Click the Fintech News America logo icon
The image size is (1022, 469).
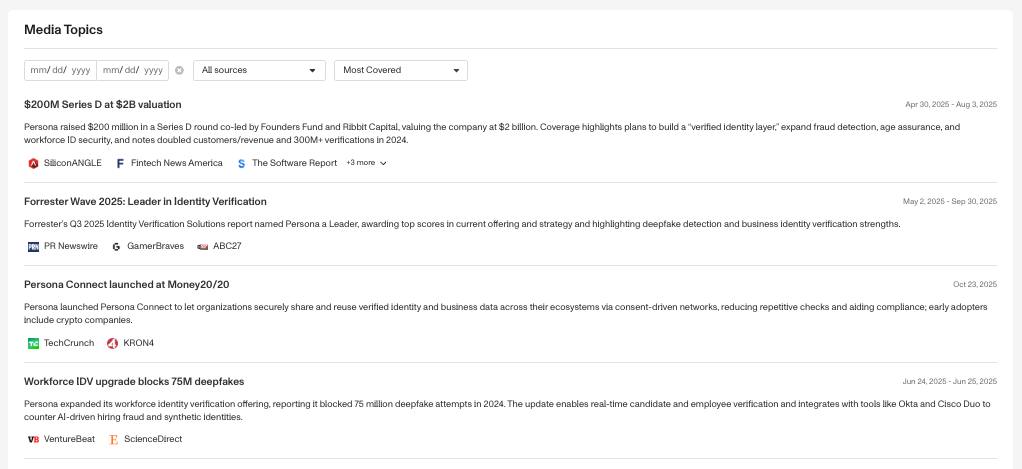click(x=120, y=163)
